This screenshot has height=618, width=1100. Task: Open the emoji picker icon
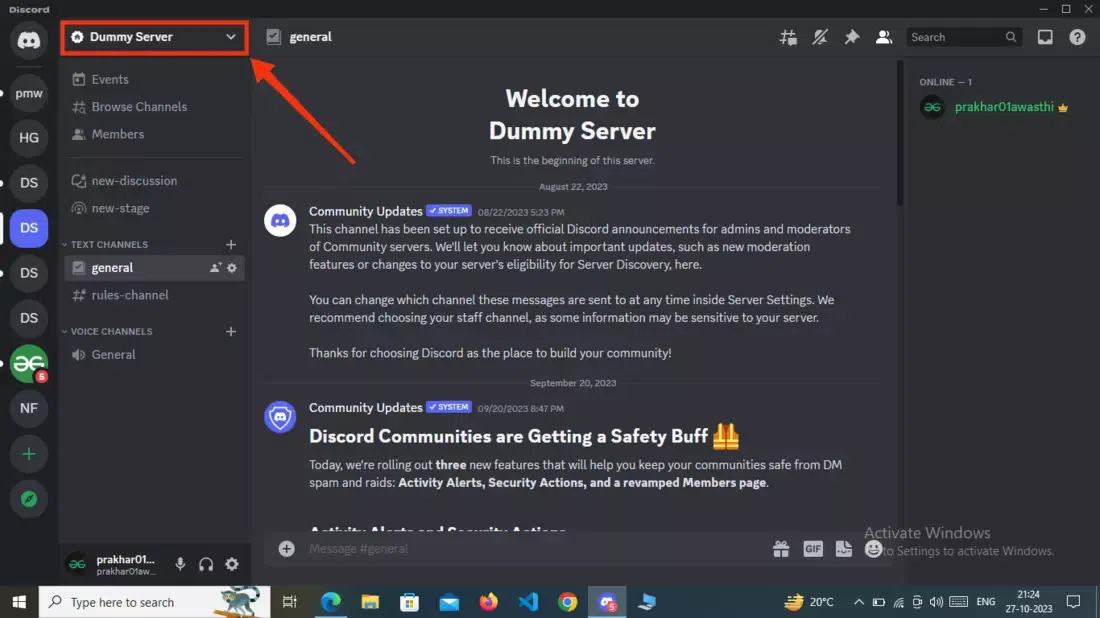point(873,549)
